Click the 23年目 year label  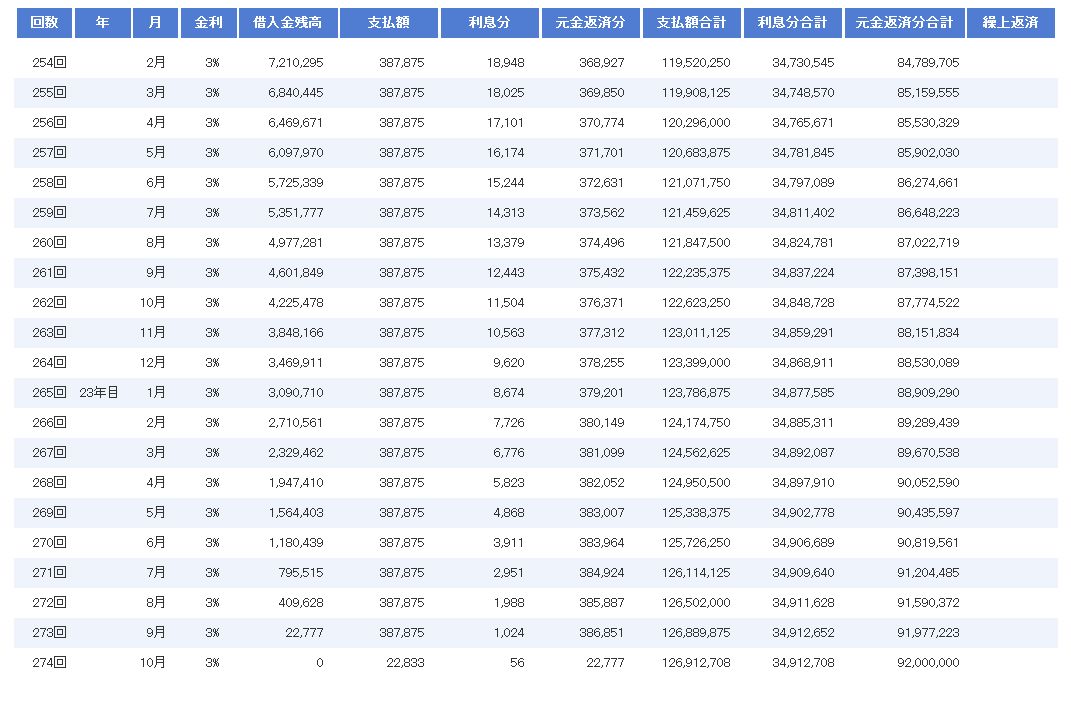99,393
